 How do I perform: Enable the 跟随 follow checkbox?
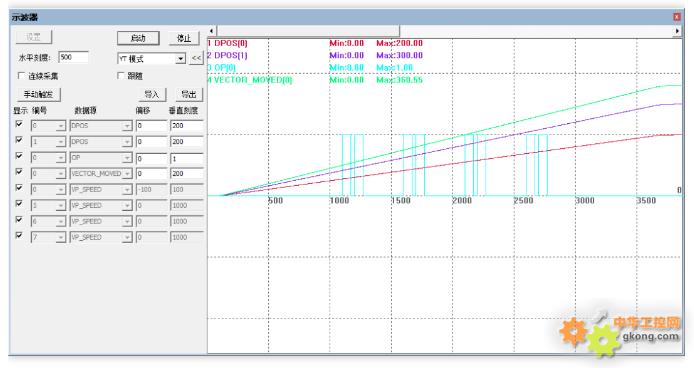tap(120, 76)
